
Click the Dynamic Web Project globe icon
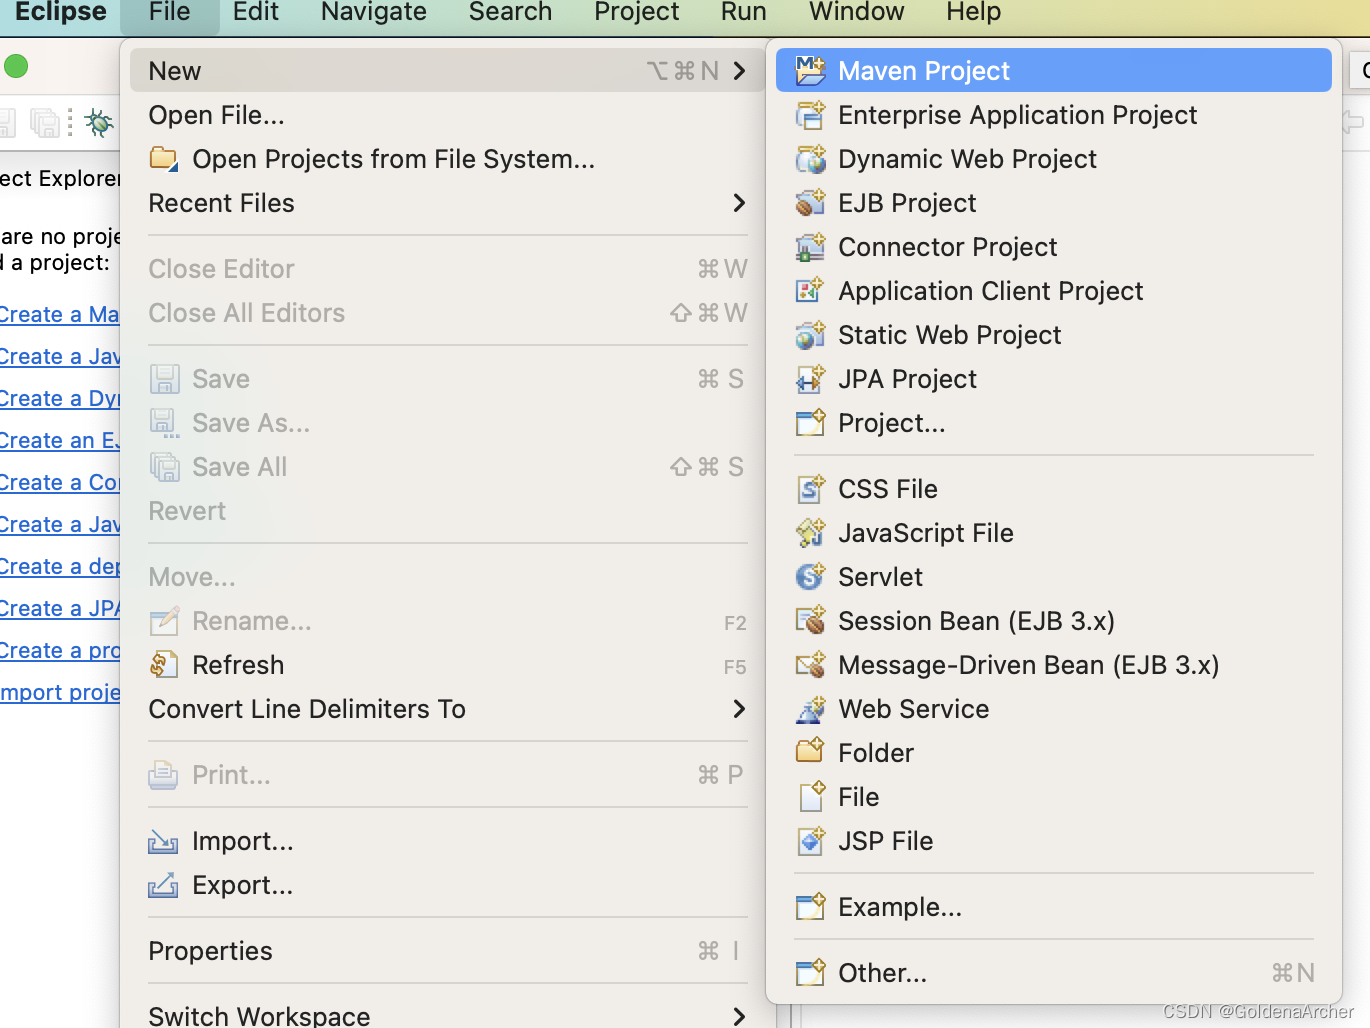click(x=810, y=159)
